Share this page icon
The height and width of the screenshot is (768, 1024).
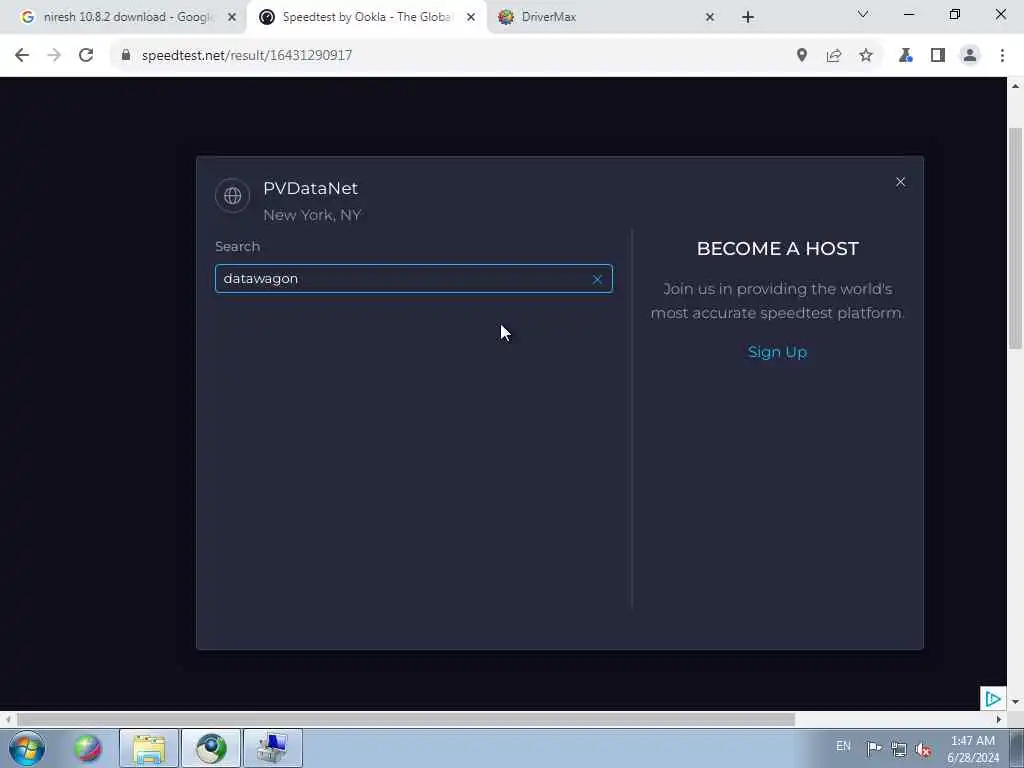pos(834,56)
